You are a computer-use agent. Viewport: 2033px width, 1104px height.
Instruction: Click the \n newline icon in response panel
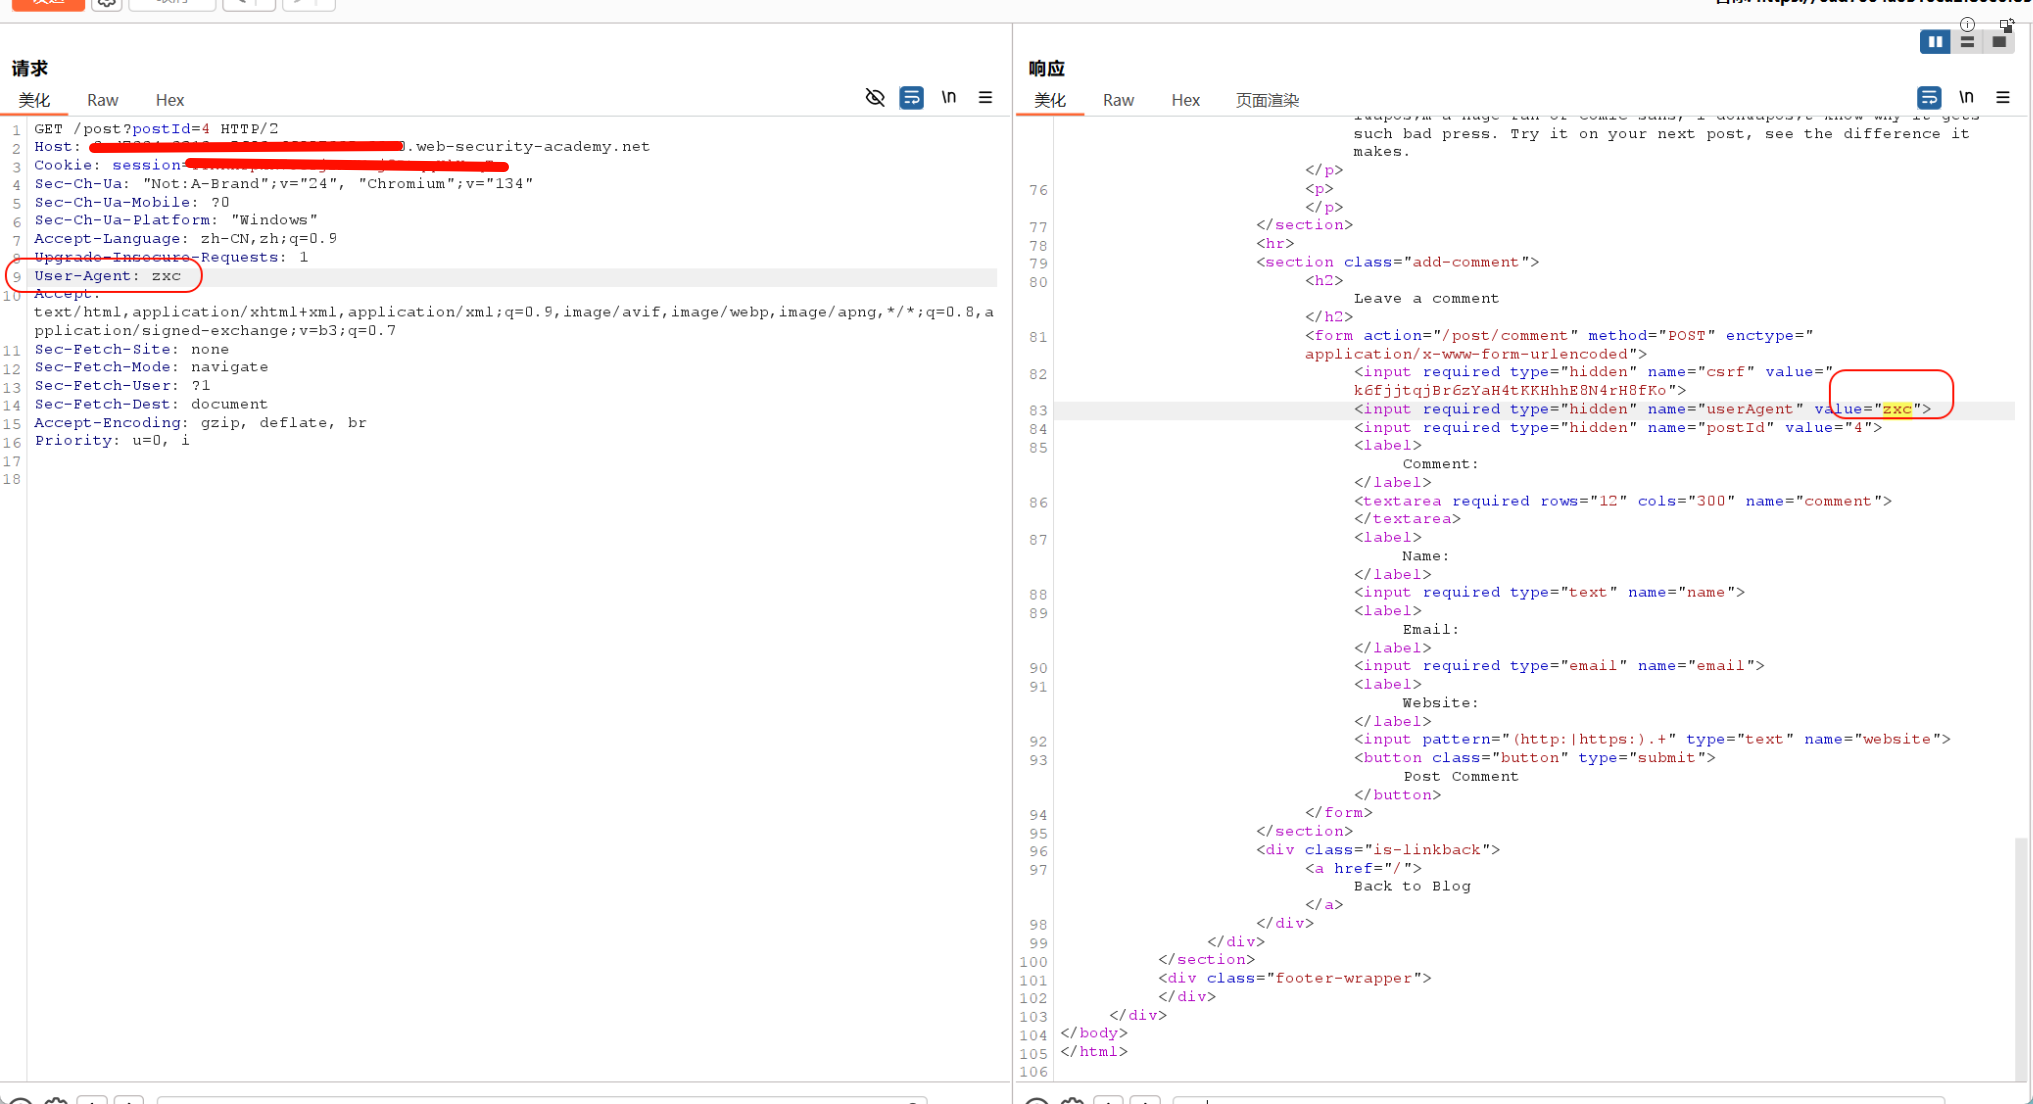tap(1965, 97)
